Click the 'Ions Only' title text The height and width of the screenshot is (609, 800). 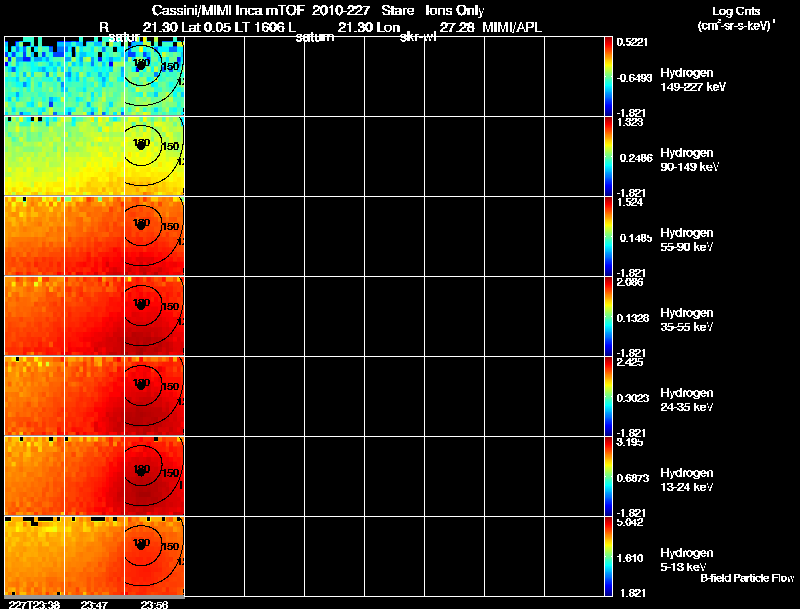point(455,10)
